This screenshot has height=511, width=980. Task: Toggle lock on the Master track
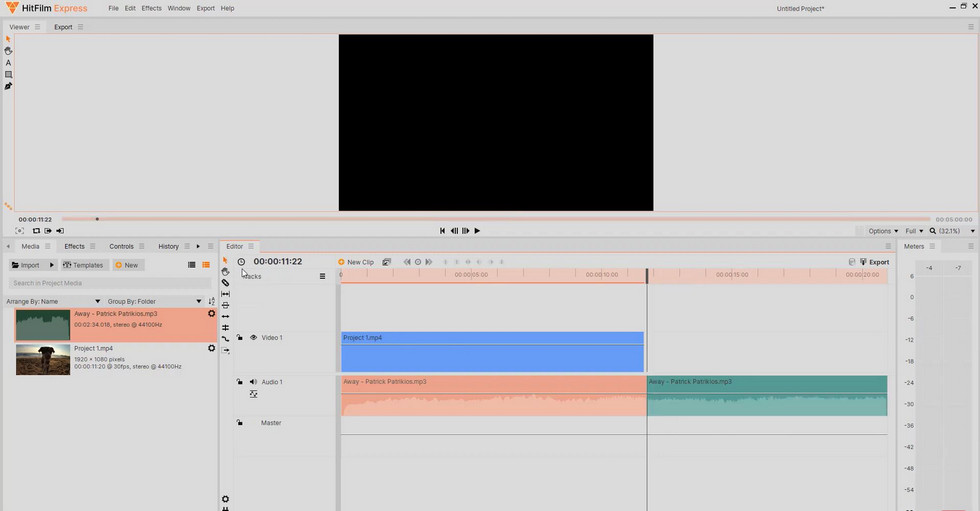point(239,423)
